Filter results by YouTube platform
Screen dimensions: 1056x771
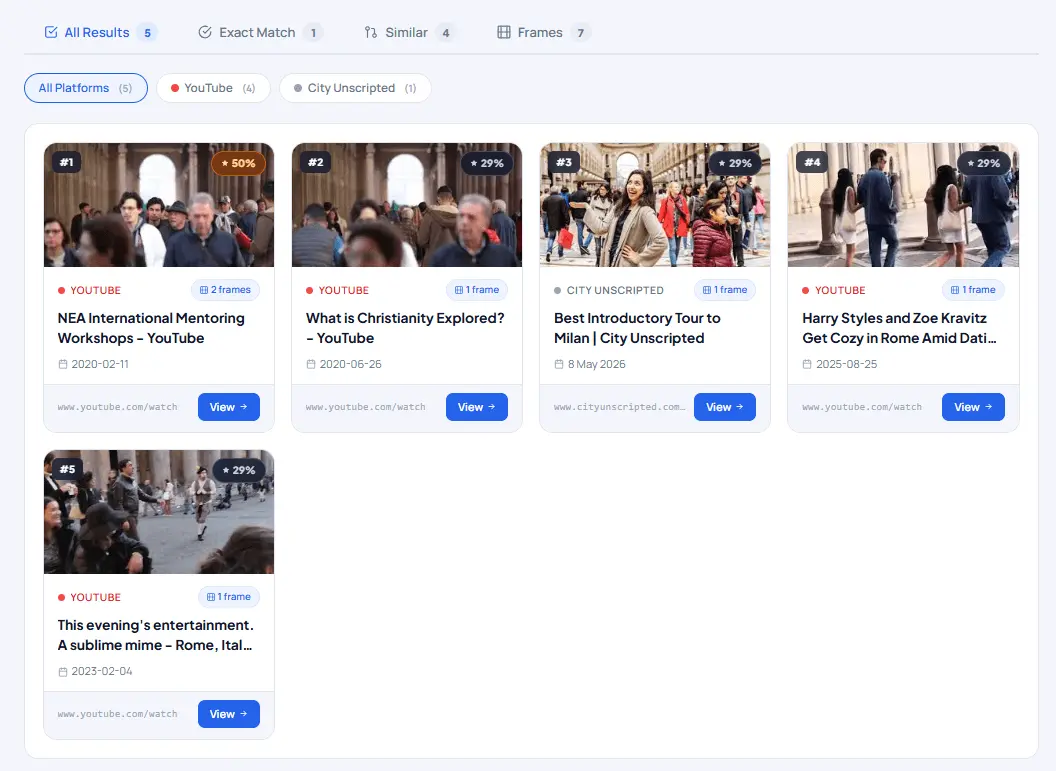[x=213, y=88]
